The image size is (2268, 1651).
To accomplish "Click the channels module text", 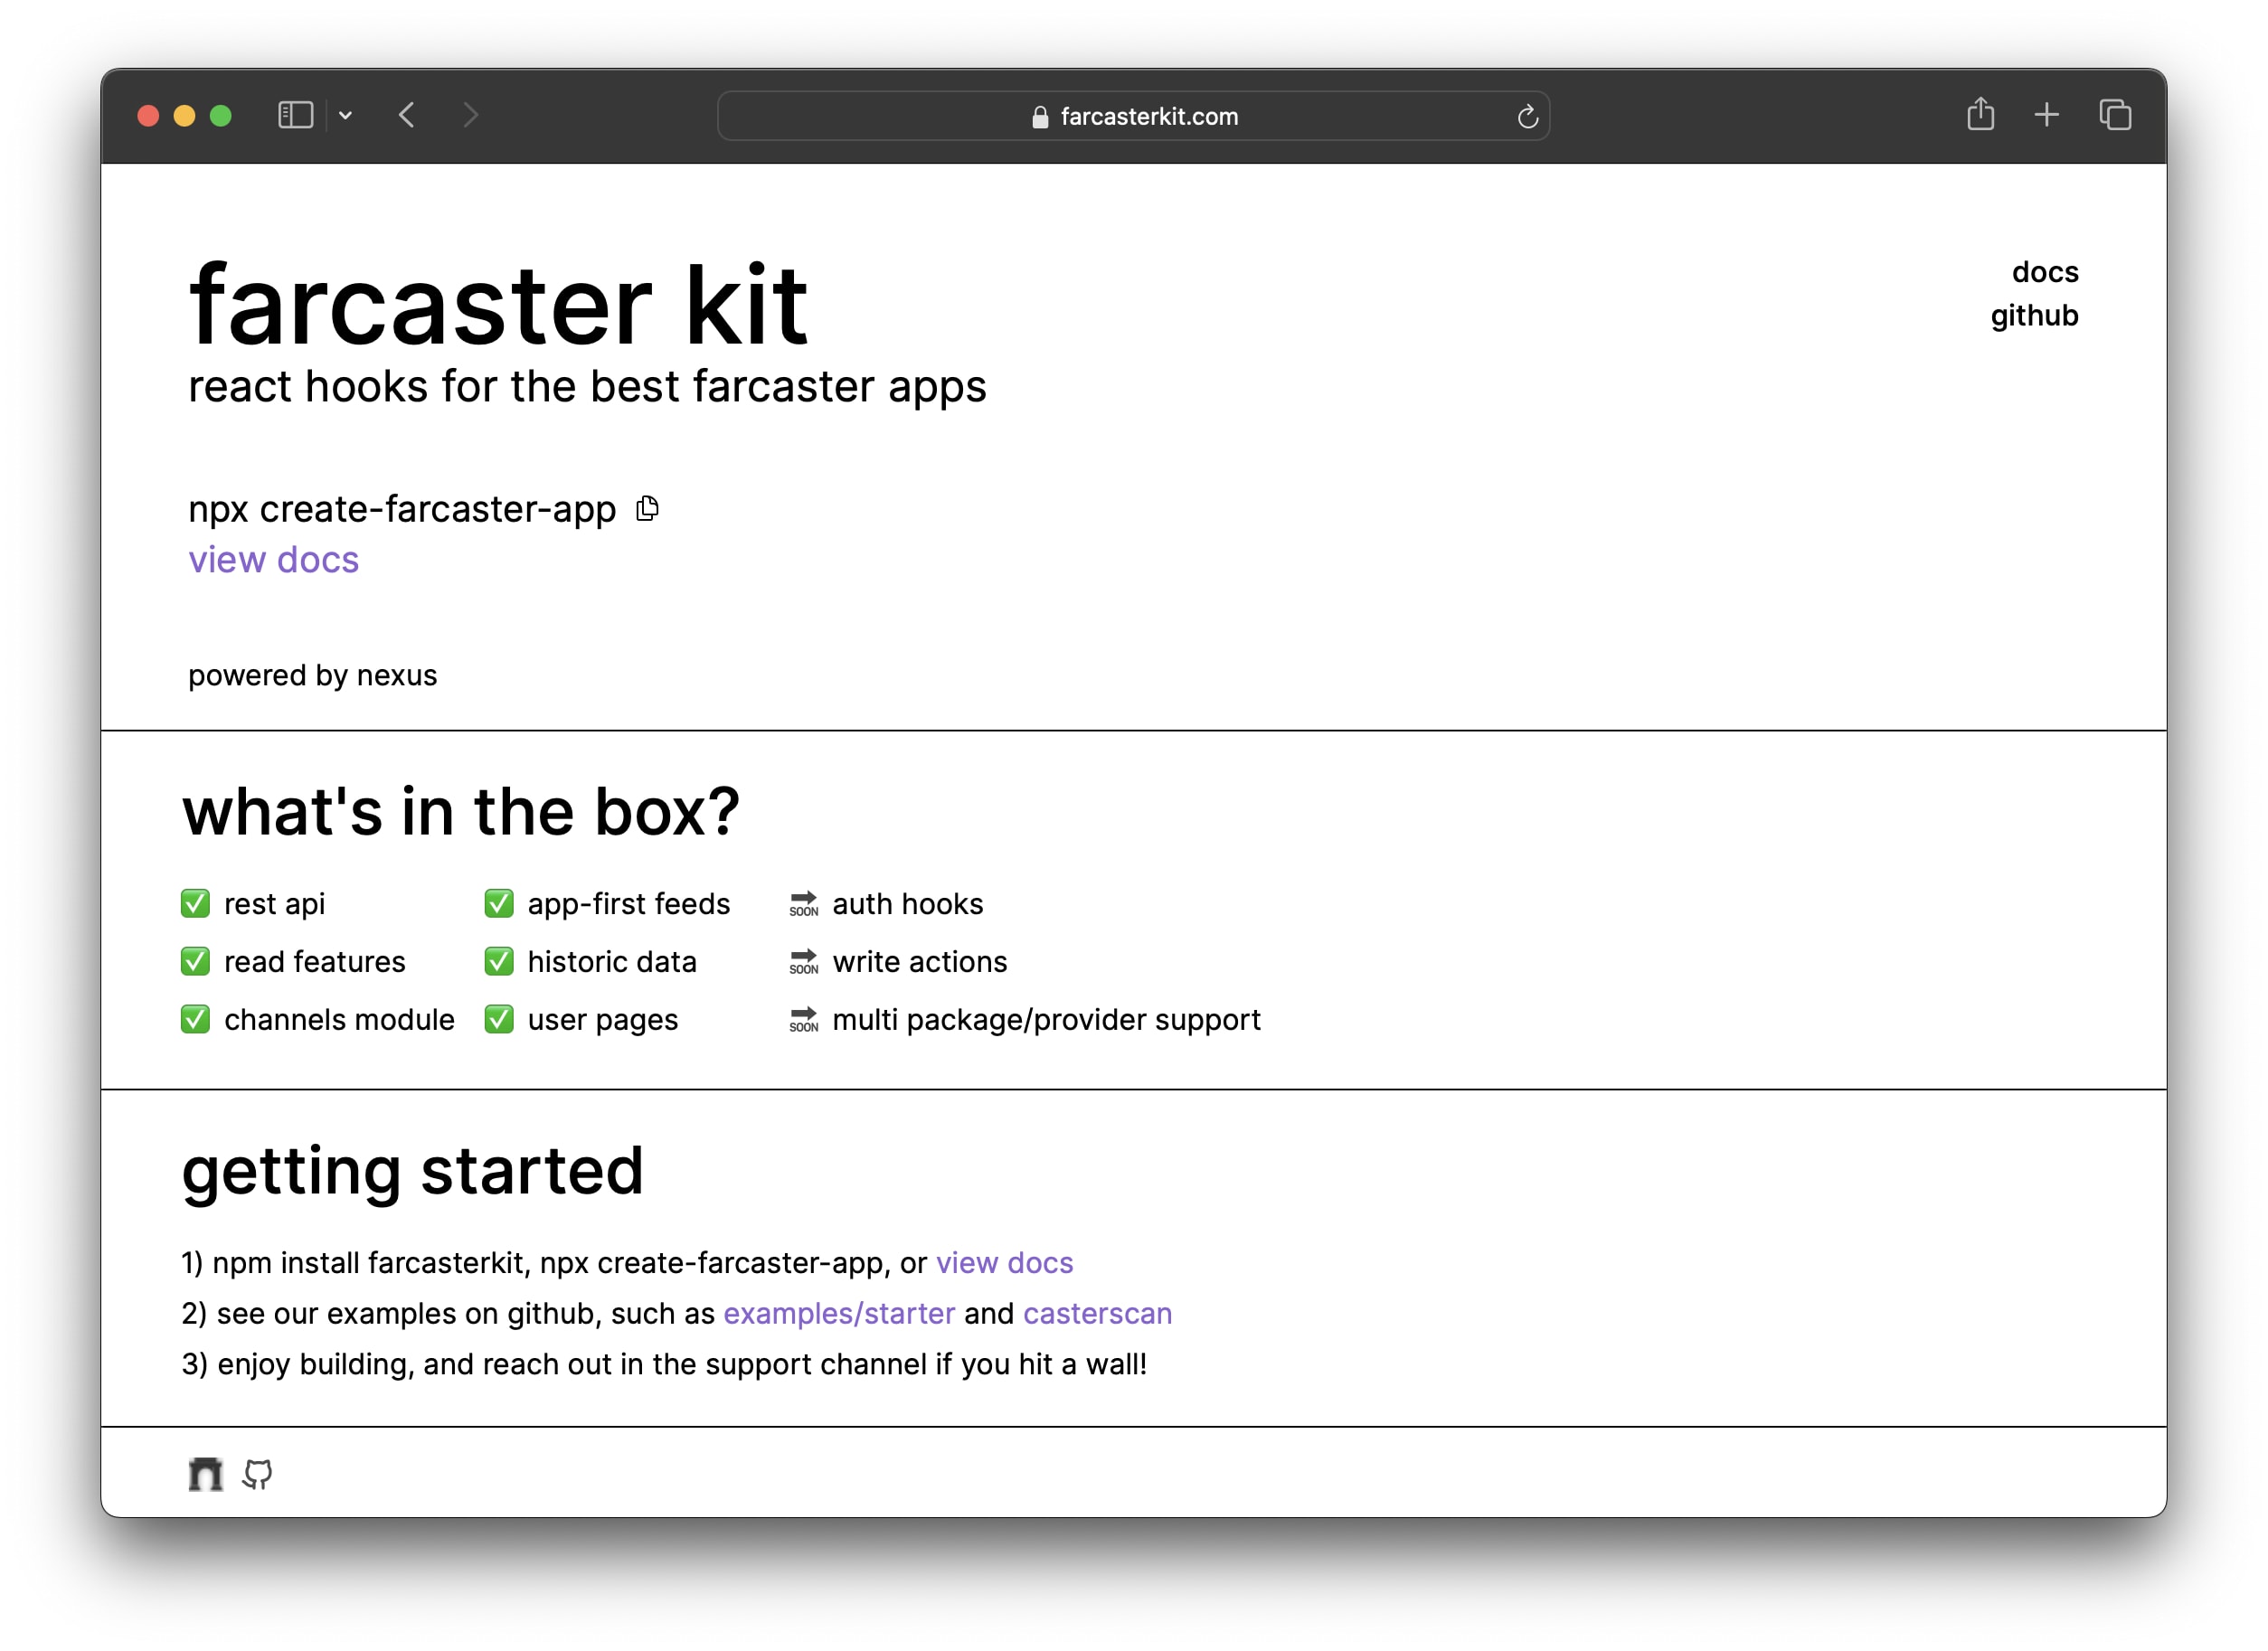I will click(x=339, y=1021).
